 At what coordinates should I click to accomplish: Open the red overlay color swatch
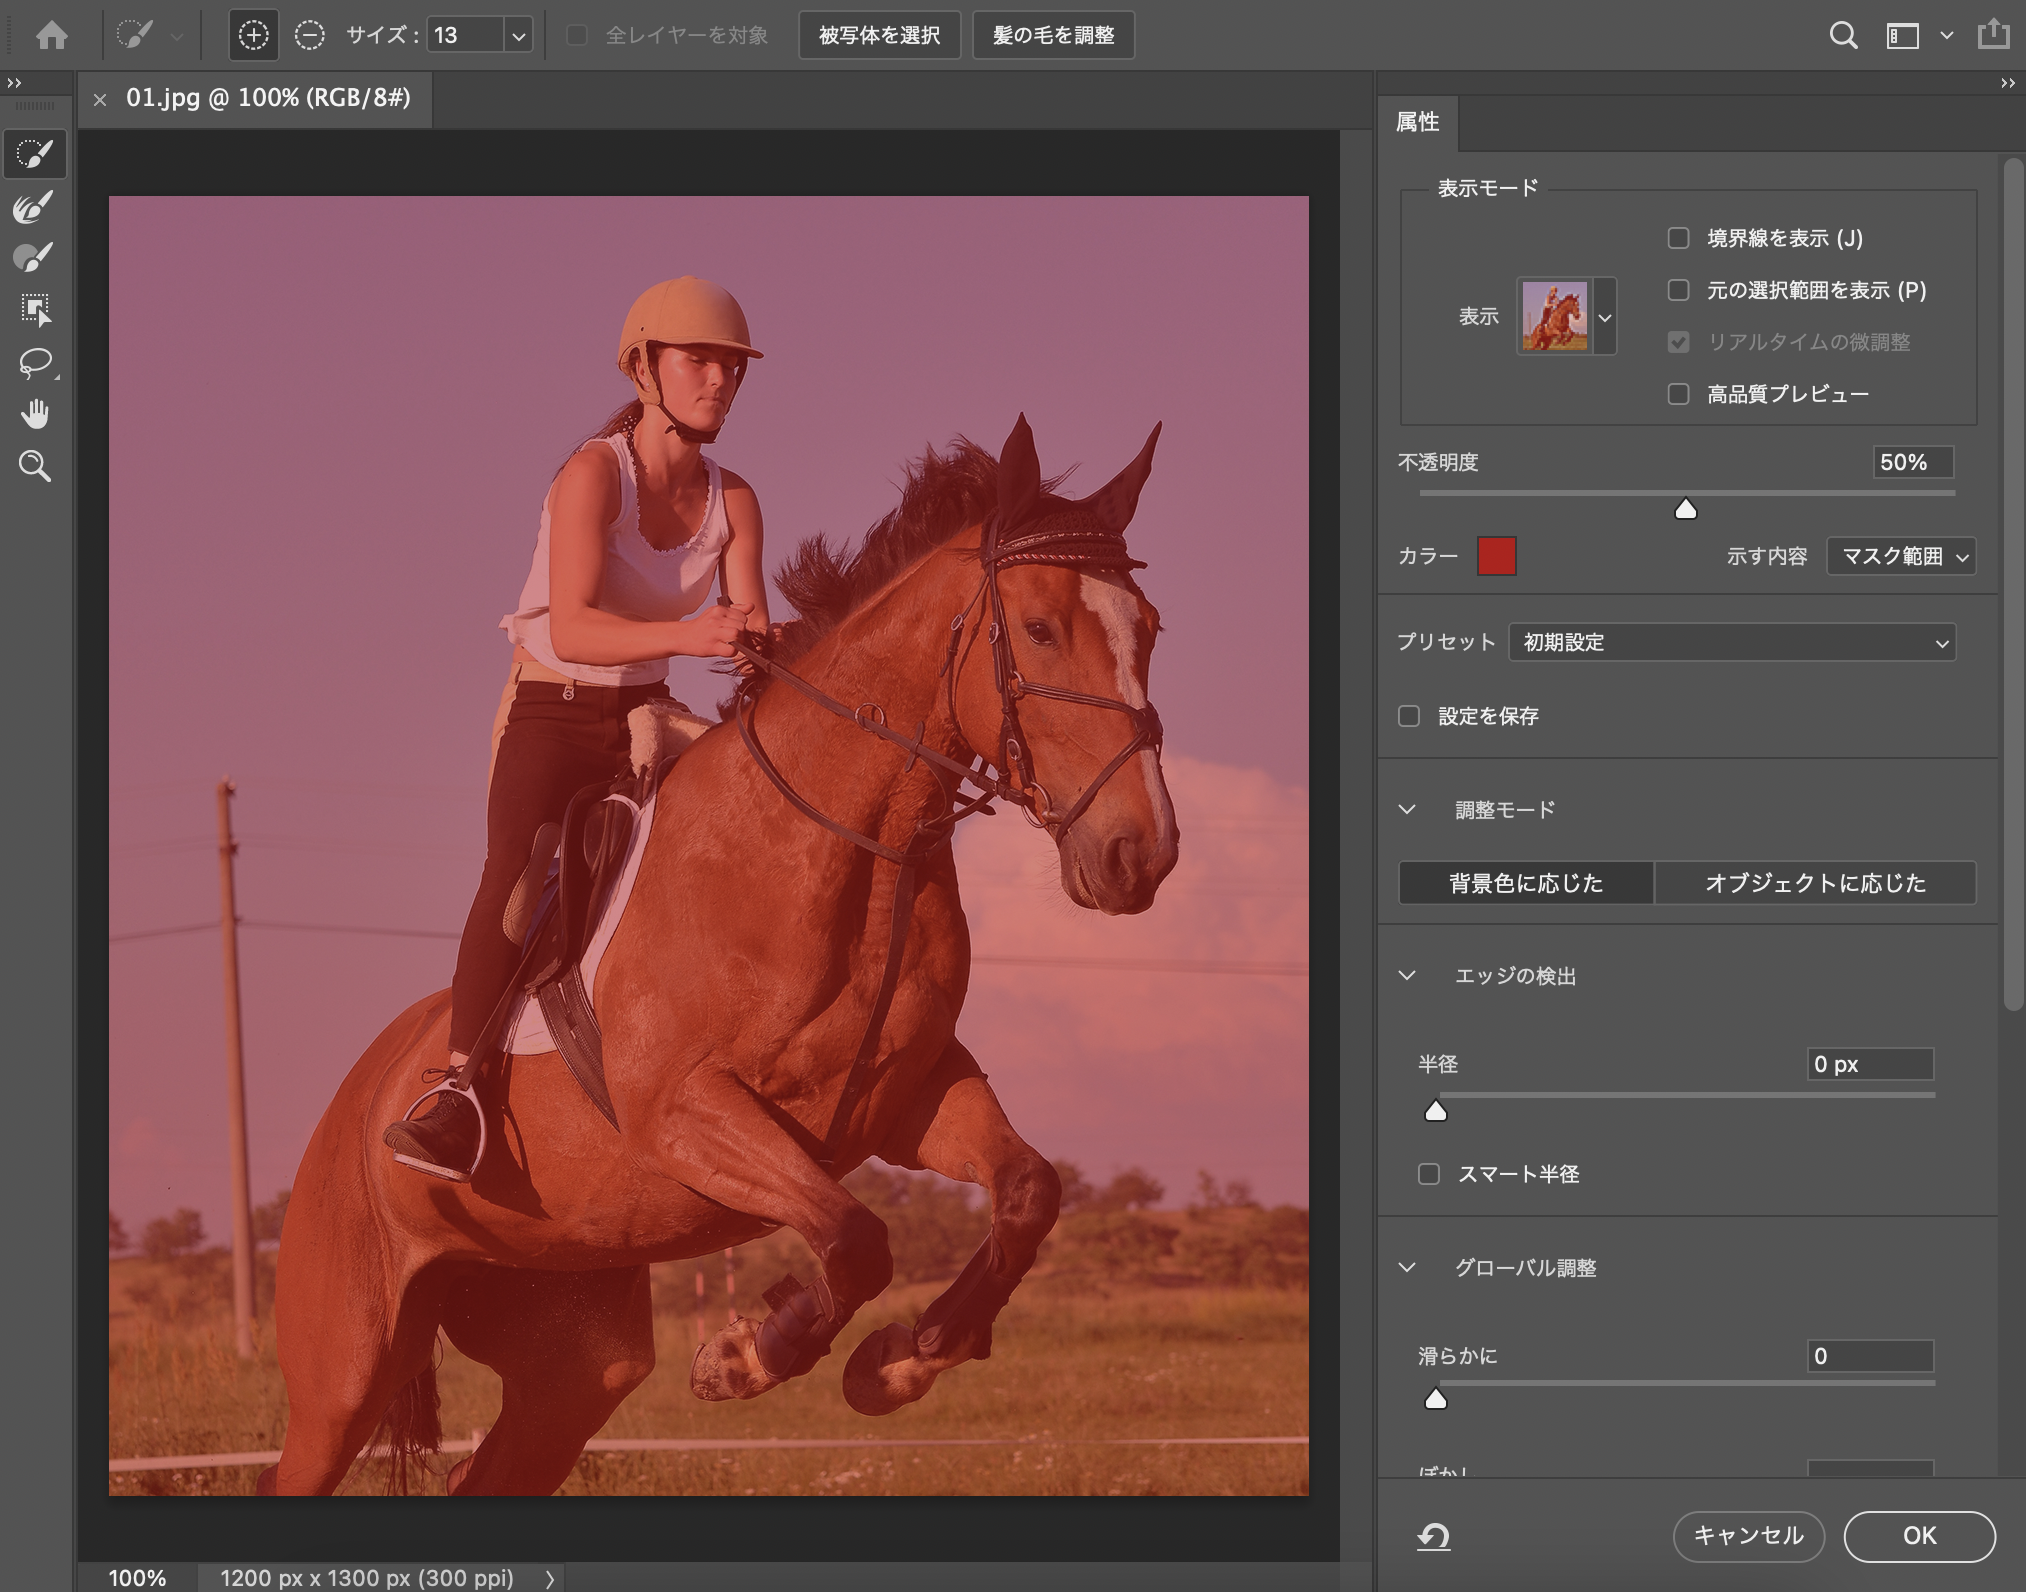[1496, 556]
